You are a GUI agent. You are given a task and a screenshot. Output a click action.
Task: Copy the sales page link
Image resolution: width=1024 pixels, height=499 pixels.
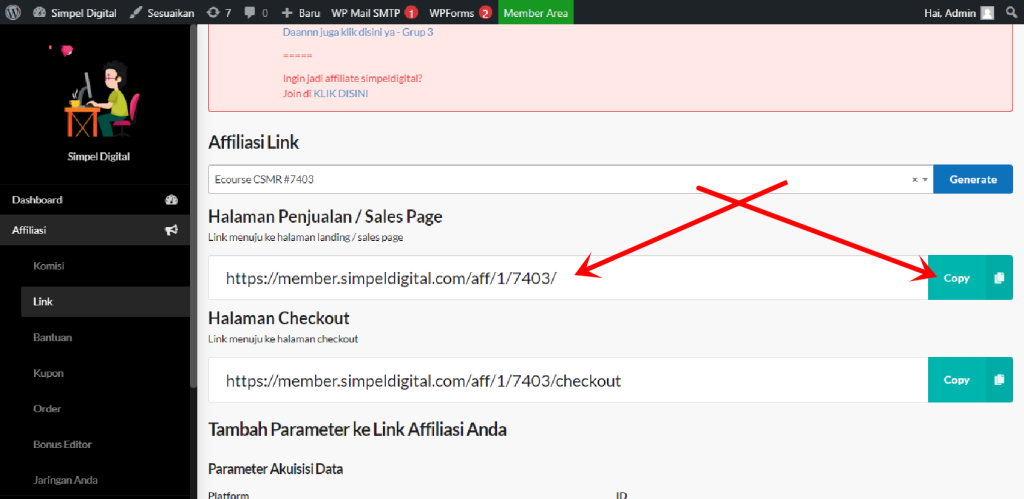[x=956, y=278]
